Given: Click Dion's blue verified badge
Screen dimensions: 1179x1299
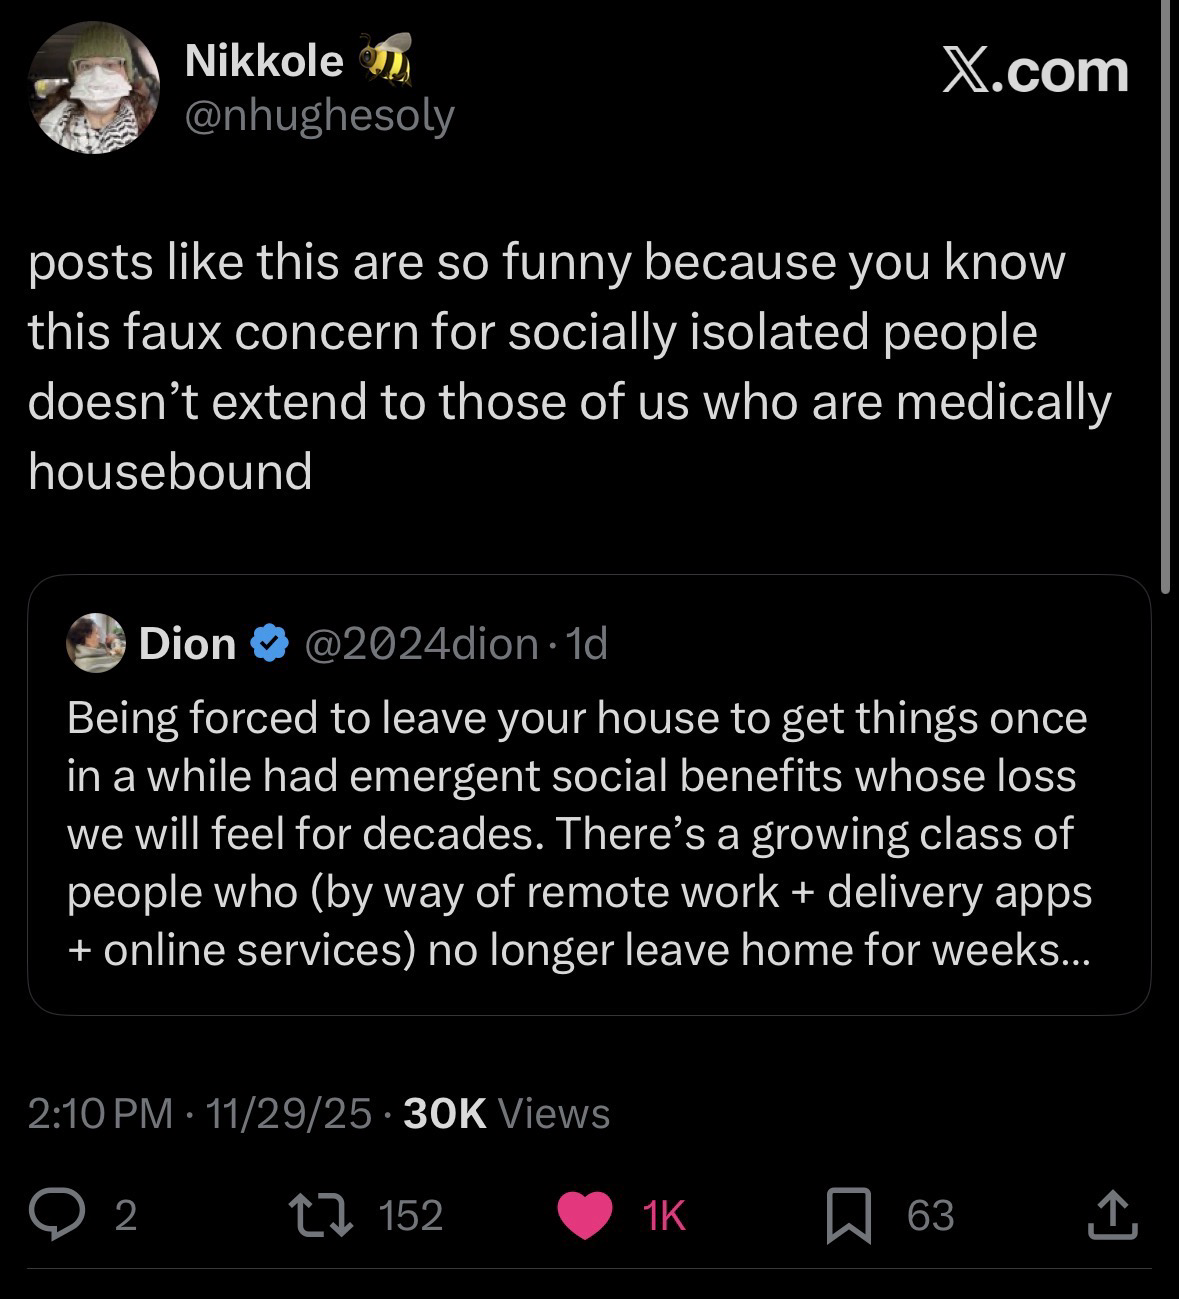Looking at the screenshot, I should (268, 643).
